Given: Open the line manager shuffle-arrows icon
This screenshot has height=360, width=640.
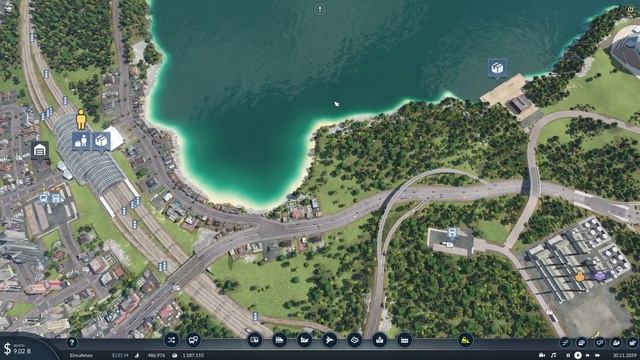Looking at the screenshot, I should tap(171, 340).
